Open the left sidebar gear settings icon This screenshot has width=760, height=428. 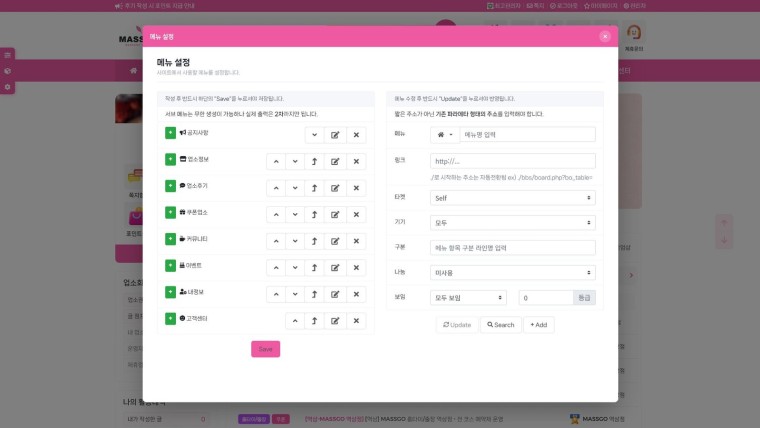coord(7,87)
